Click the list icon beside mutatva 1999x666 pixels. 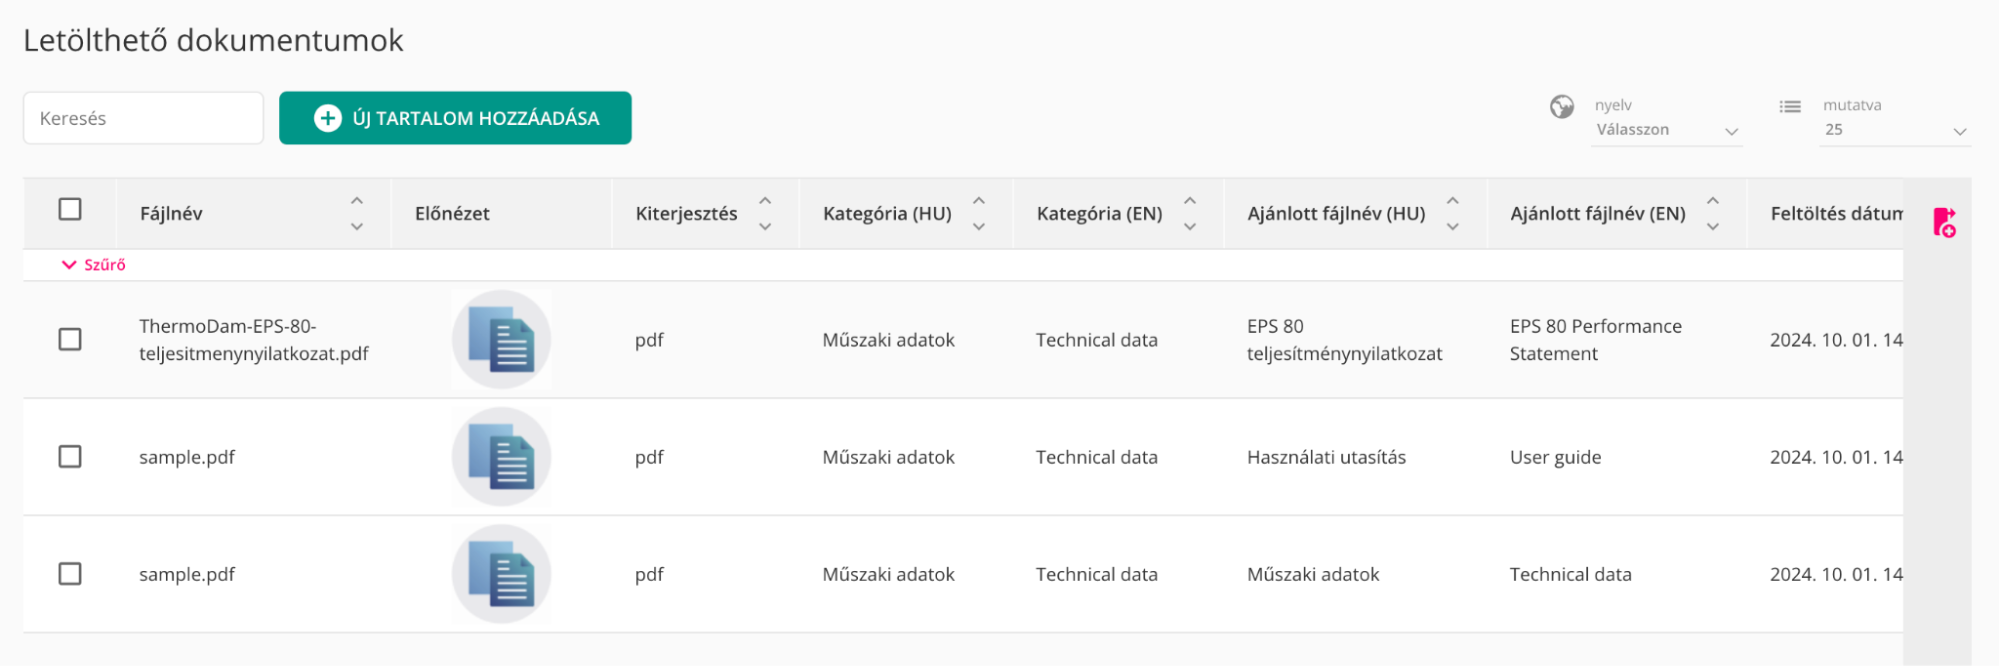point(1789,107)
